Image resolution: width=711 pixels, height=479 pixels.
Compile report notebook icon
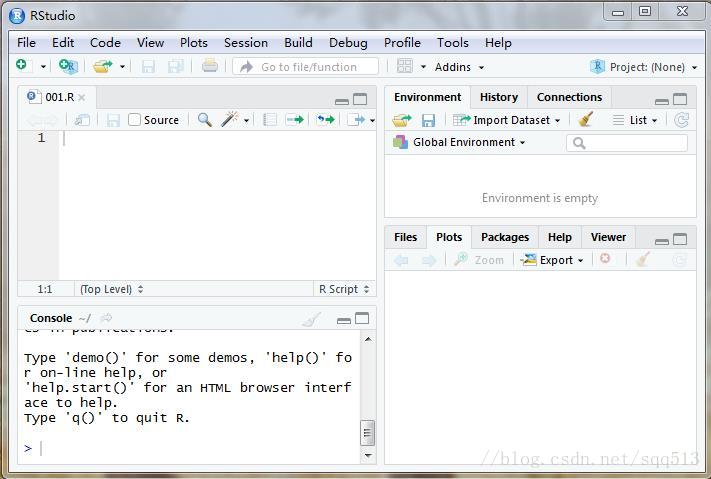[270, 120]
